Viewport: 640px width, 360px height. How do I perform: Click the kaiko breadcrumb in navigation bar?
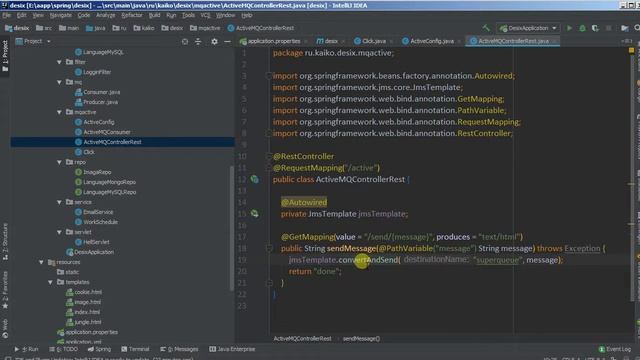click(144, 28)
